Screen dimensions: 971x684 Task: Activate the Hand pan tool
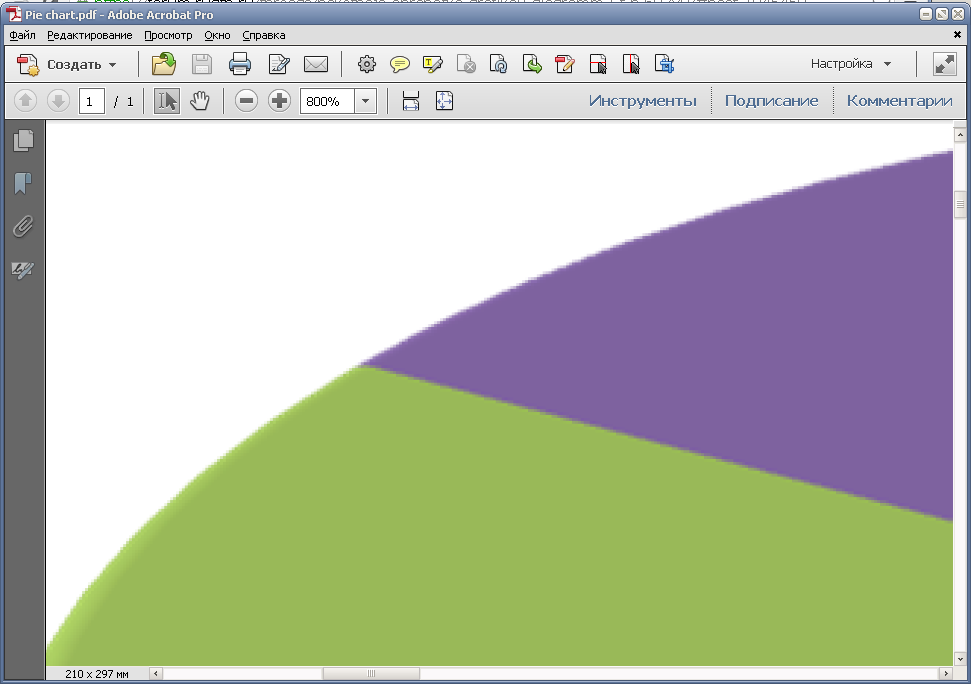click(199, 101)
